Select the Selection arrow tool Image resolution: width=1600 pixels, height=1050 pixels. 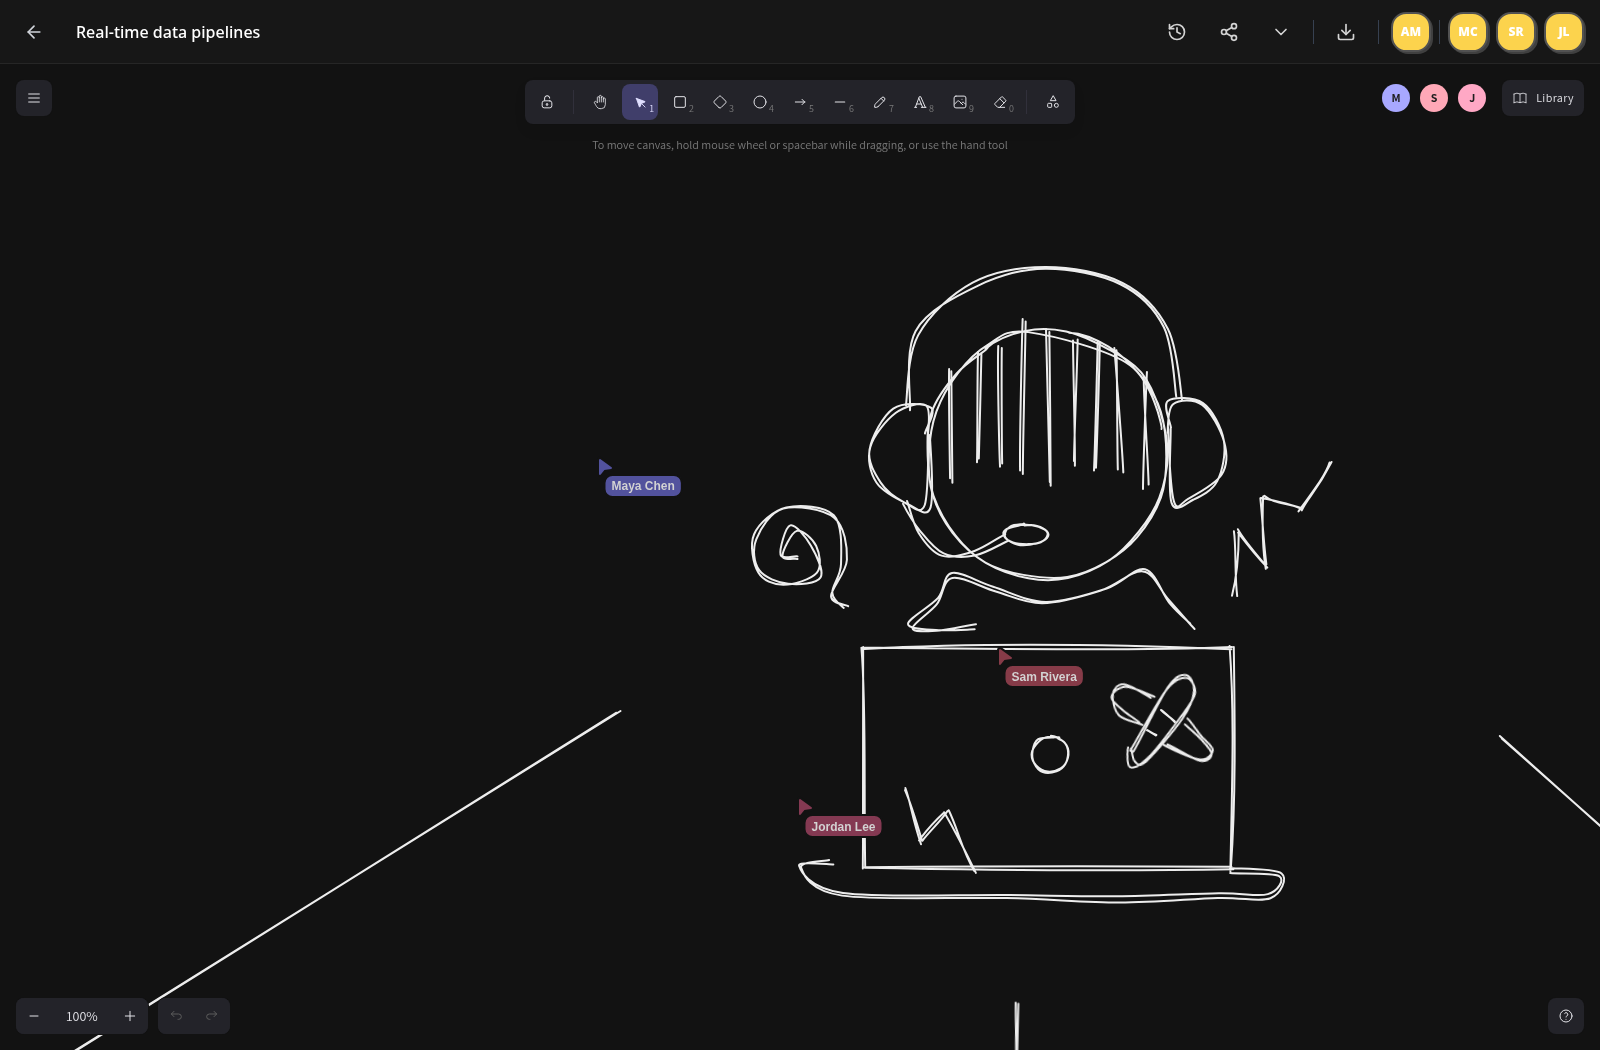640,102
